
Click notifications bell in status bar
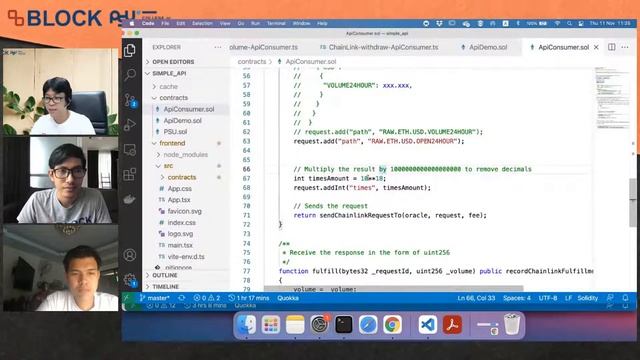click(x=625, y=298)
